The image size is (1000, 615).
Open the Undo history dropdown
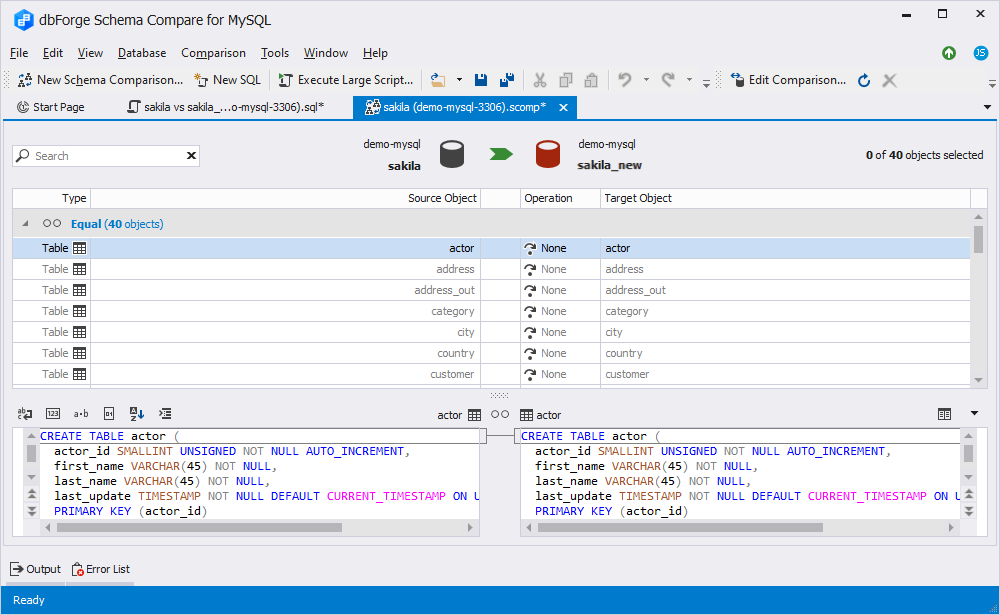(x=646, y=80)
